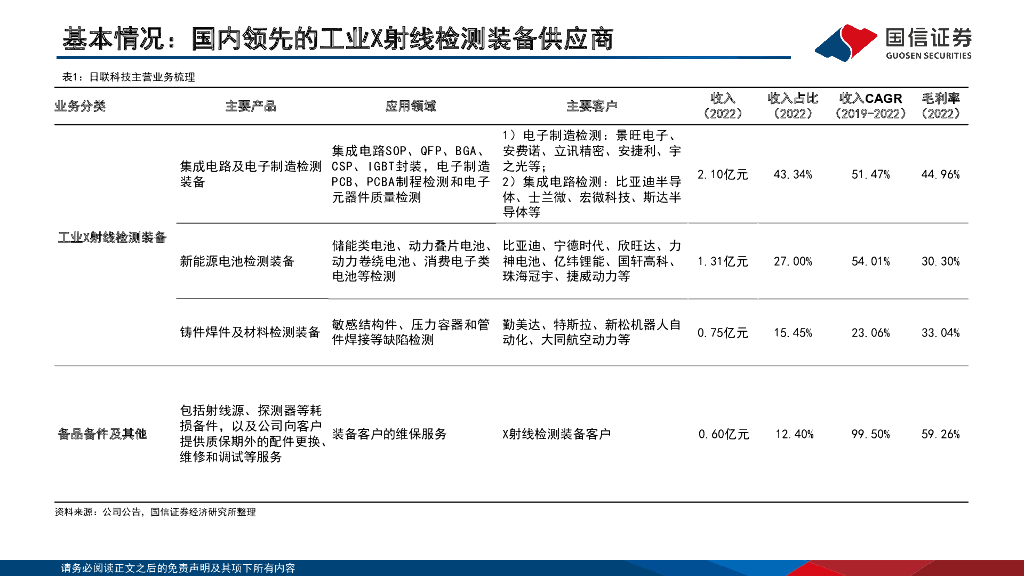
Task: Click the GUOSEN SECURITIES English text
Action: tap(929, 56)
